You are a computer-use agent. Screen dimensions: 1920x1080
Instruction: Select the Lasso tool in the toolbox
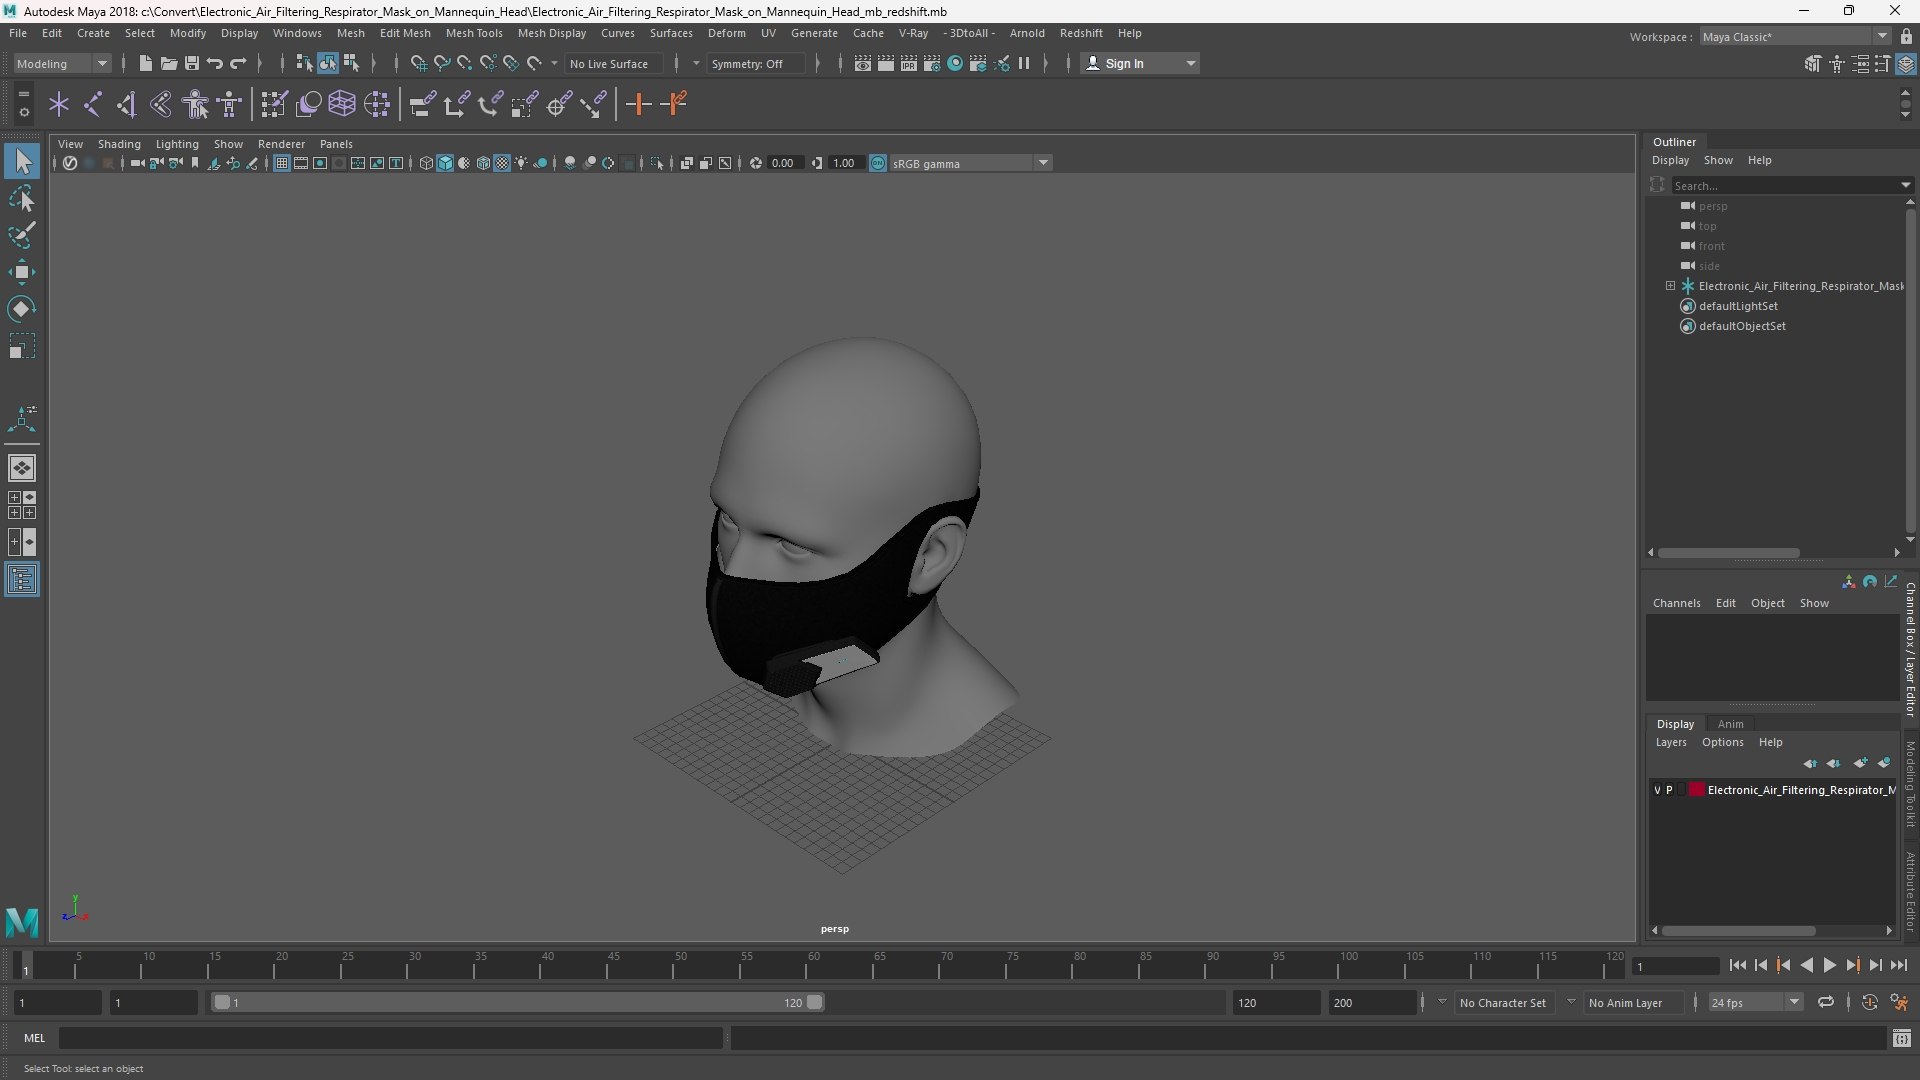(x=22, y=199)
